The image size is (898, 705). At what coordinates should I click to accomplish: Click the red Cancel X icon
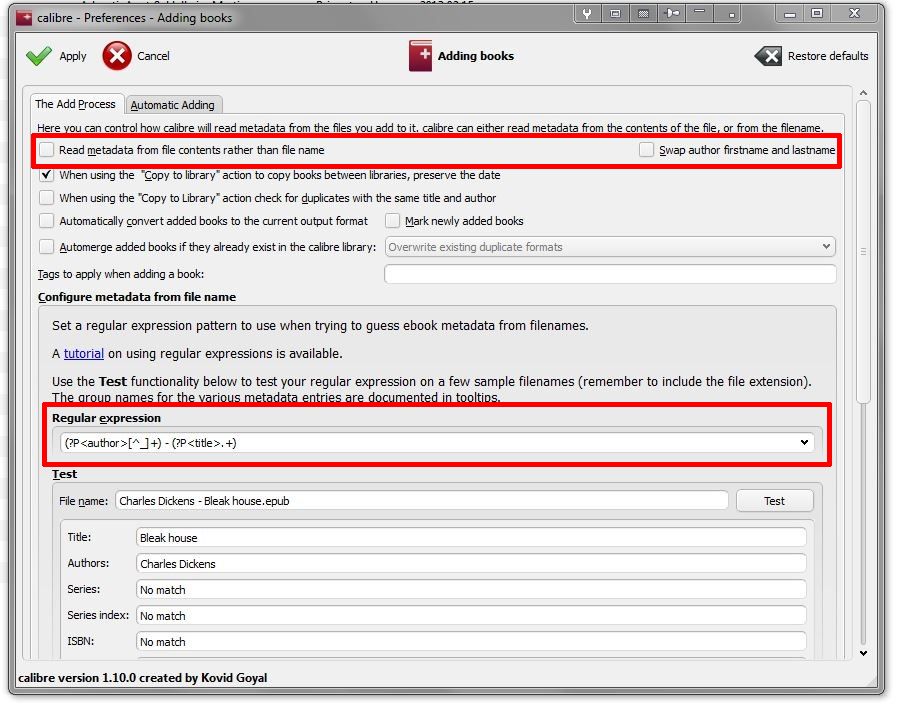pos(117,56)
